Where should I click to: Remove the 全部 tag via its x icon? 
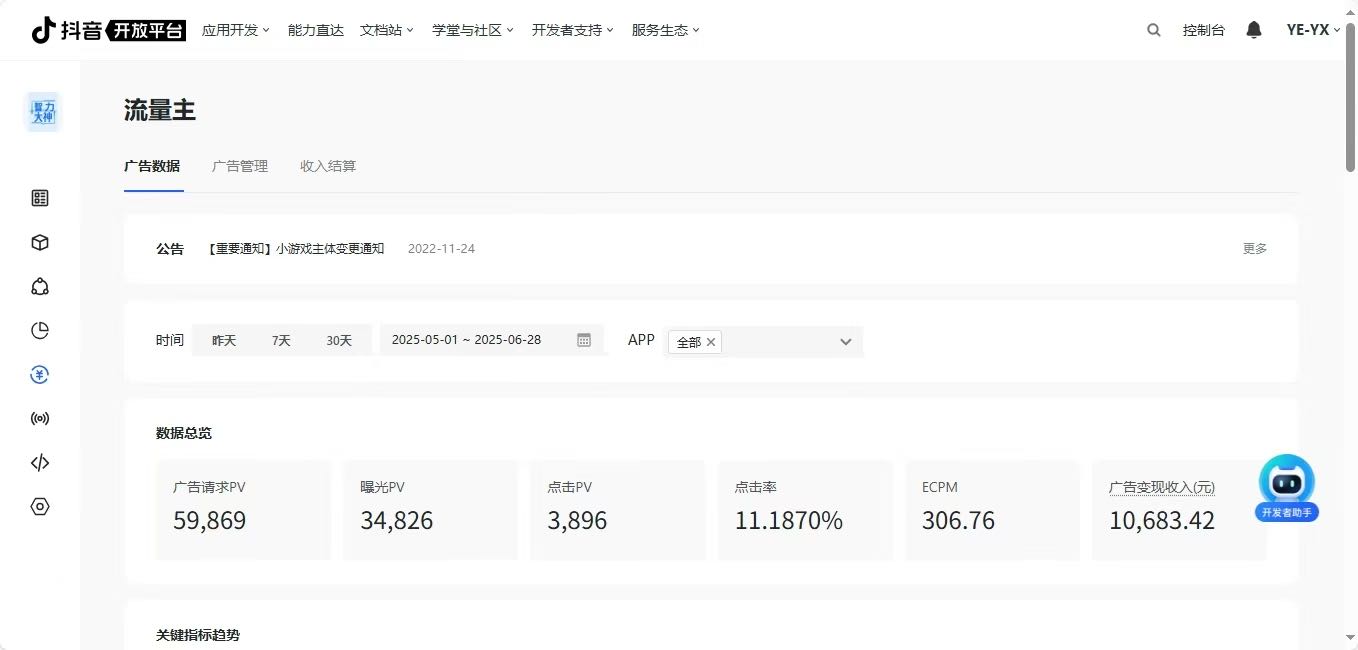pyautogui.click(x=711, y=342)
